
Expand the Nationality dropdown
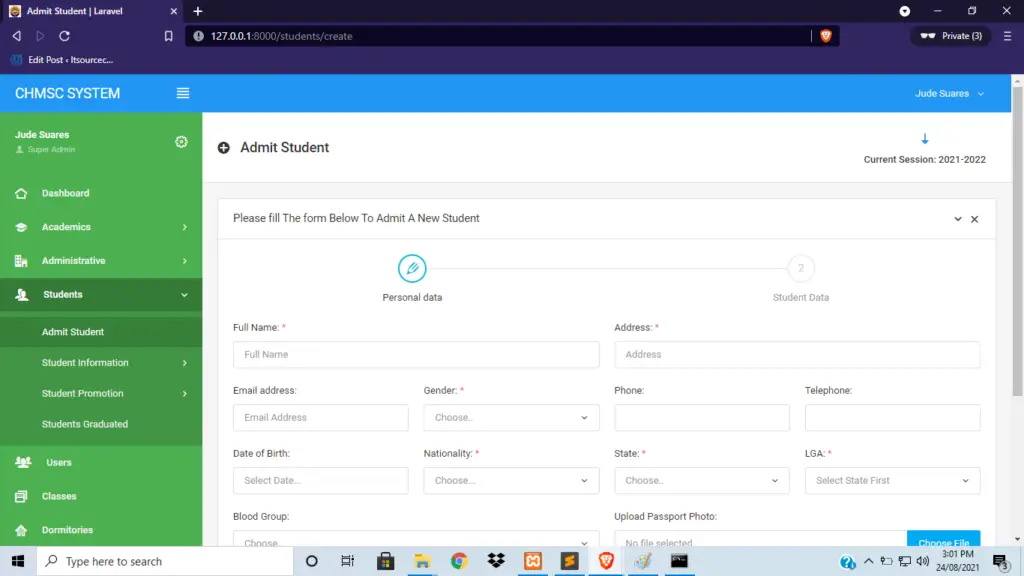point(511,480)
